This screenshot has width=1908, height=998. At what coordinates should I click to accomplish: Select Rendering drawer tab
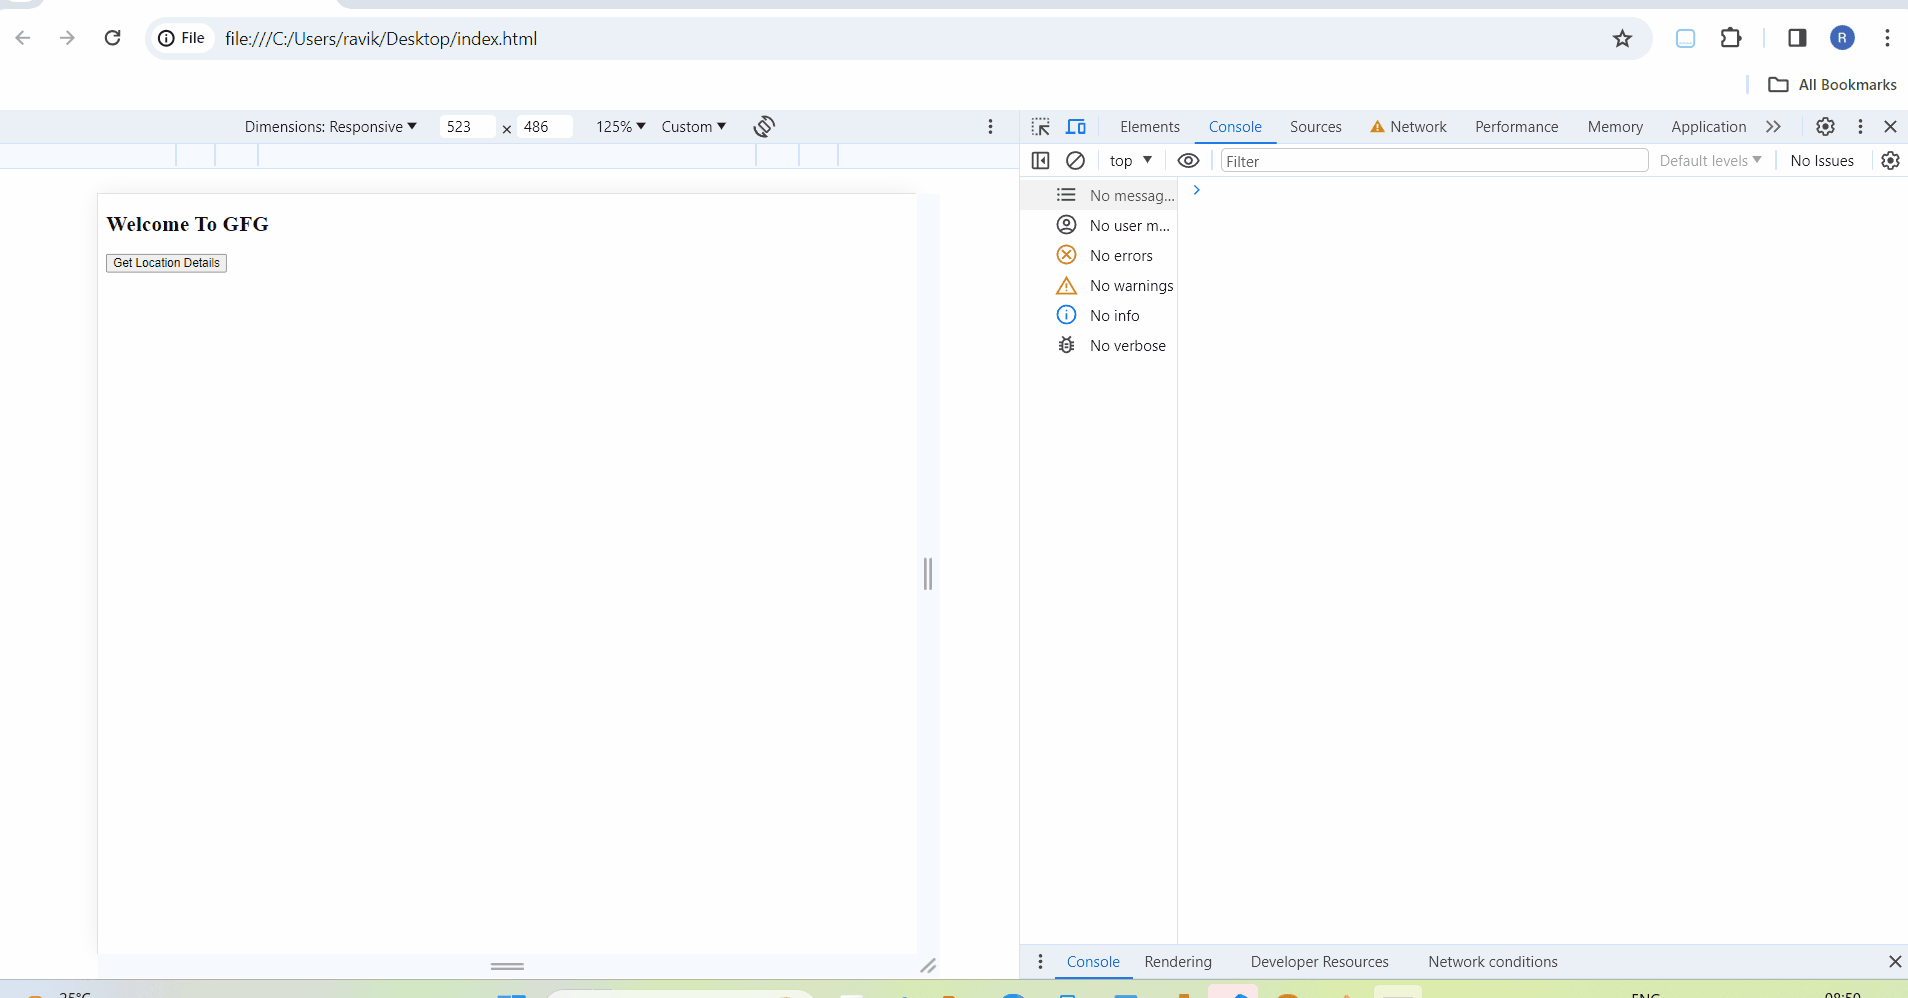[1178, 962]
